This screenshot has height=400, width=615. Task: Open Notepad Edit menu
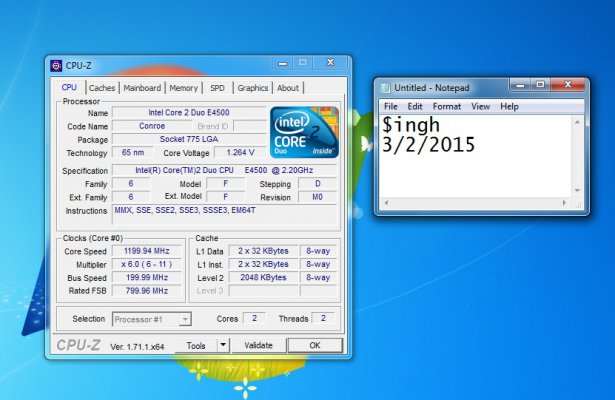pos(415,106)
